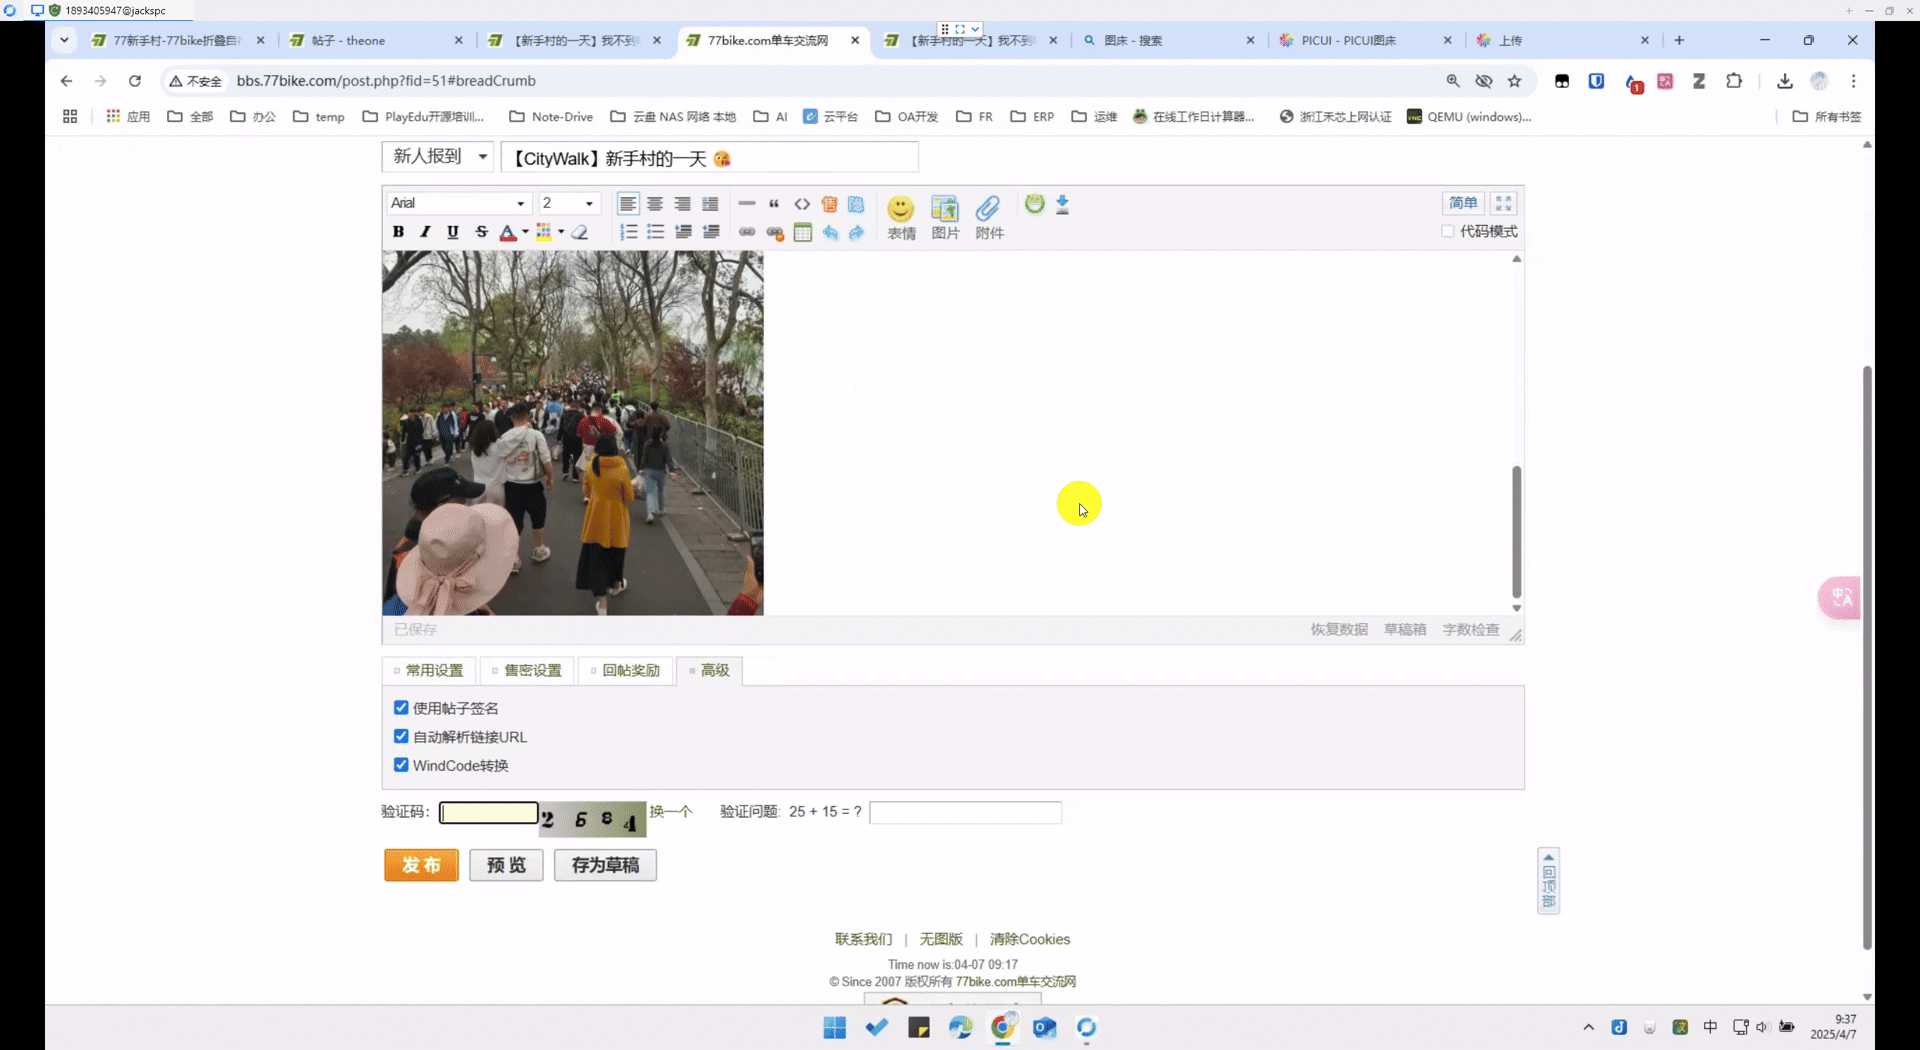Open background color dropdown arrow

tap(561, 232)
